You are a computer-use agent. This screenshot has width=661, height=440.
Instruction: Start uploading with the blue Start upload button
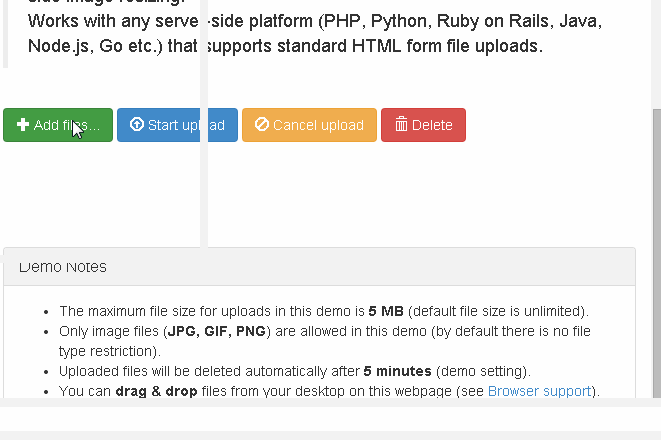tap(177, 125)
